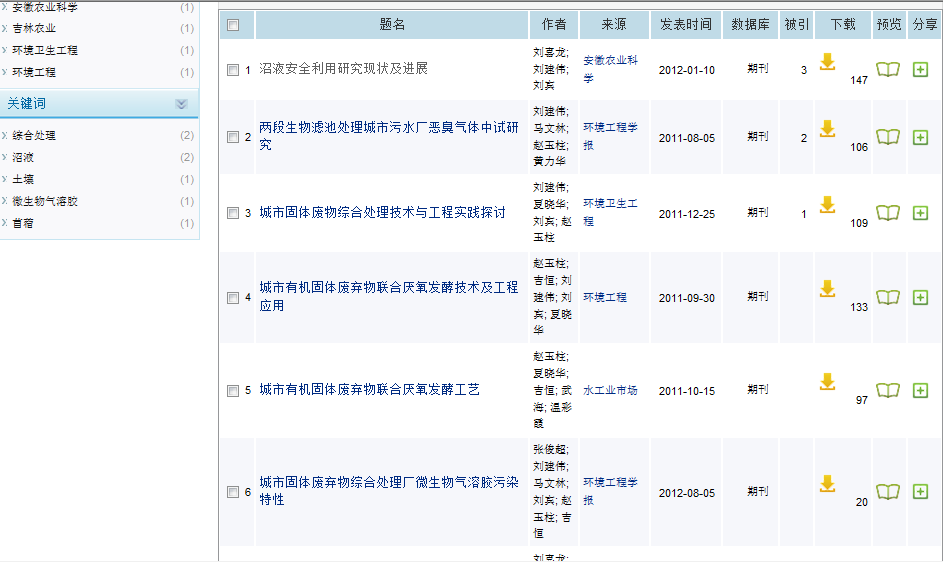Filter by source 环境卫生工程 in sidebar
943x562 pixels.
[45, 51]
